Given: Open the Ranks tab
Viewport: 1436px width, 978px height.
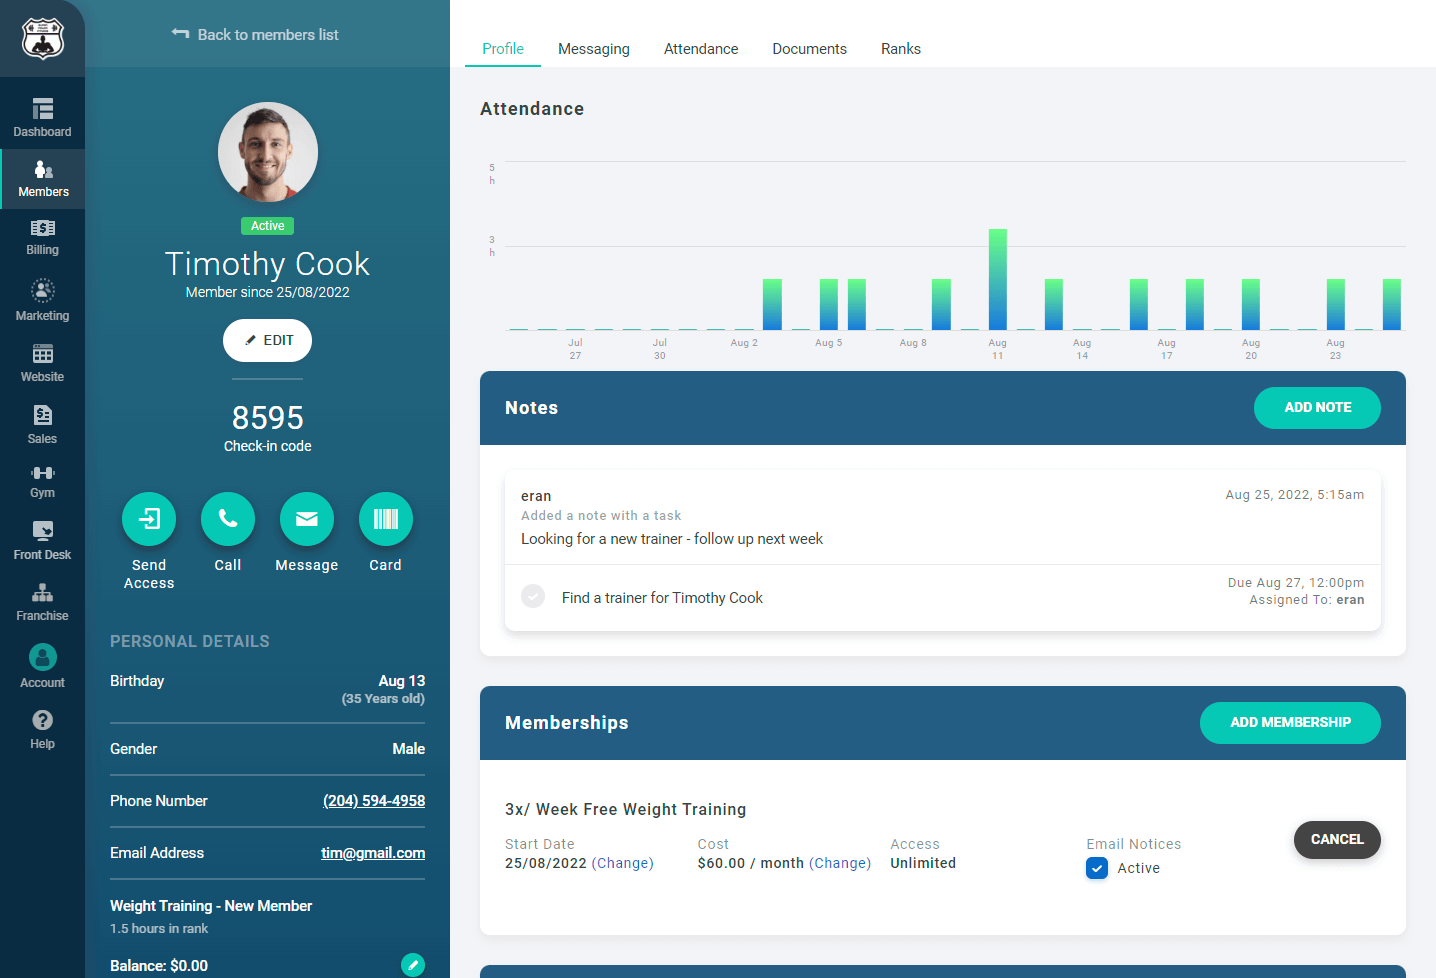Looking at the screenshot, I should (x=900, y=49).
